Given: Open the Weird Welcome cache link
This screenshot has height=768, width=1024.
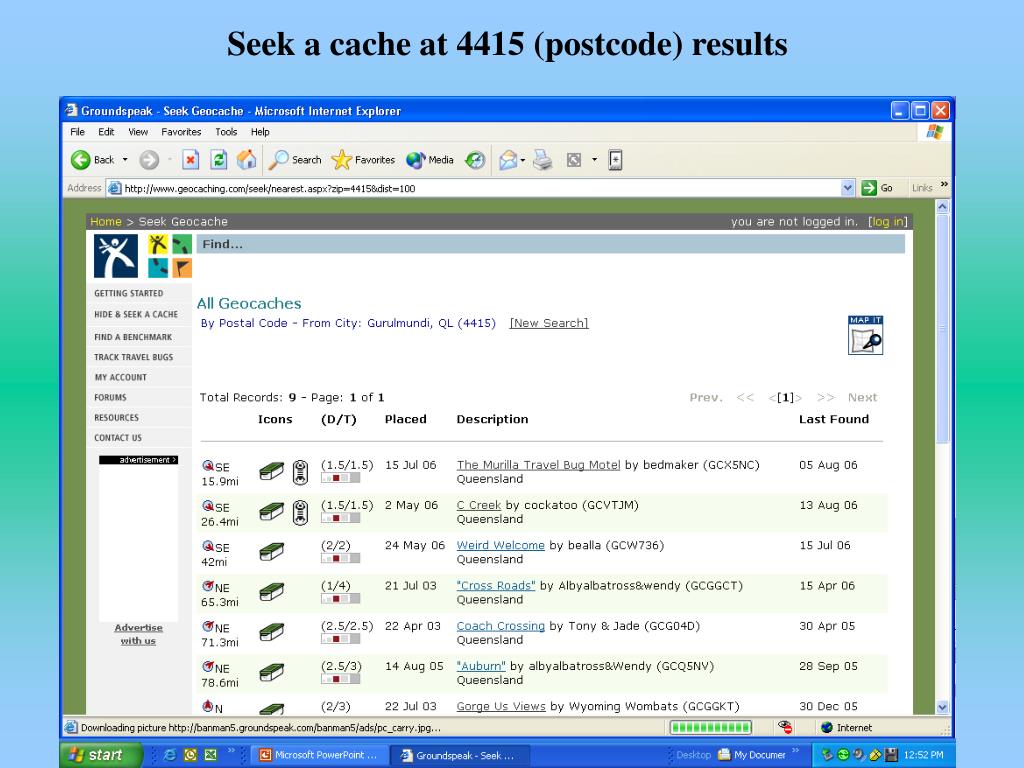Looking at the screenshot, I should [x=500, y=545].
